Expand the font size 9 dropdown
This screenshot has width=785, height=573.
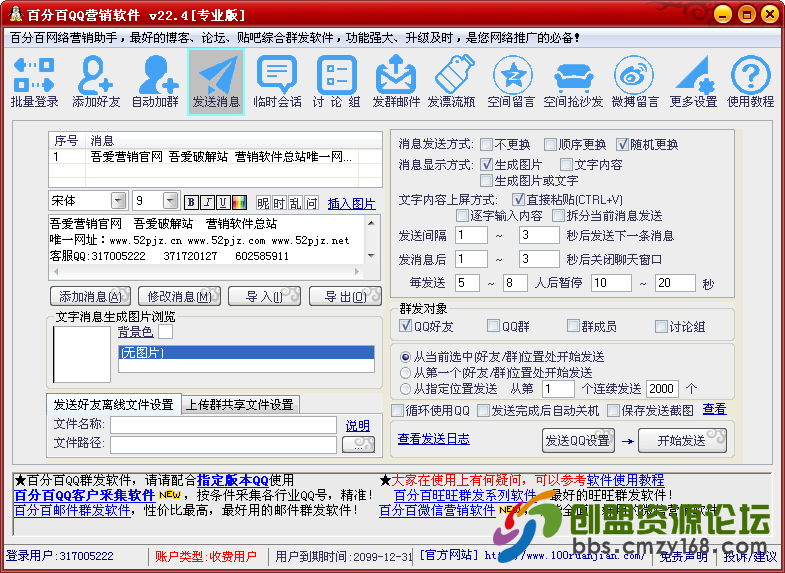click(x=171, y=201)
